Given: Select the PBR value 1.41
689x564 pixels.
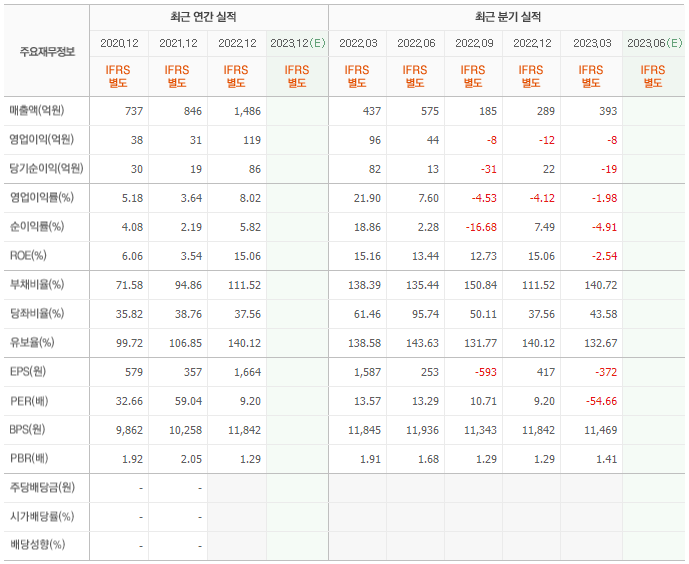Looking at the screenshot, I should tap(606, 459).
